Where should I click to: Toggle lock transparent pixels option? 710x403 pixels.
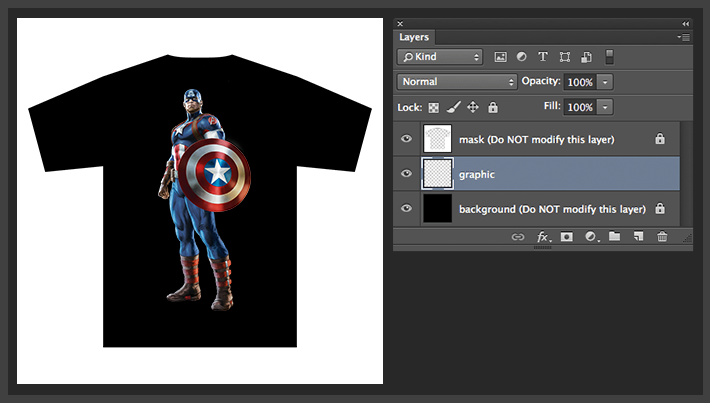tap(434, 107)
